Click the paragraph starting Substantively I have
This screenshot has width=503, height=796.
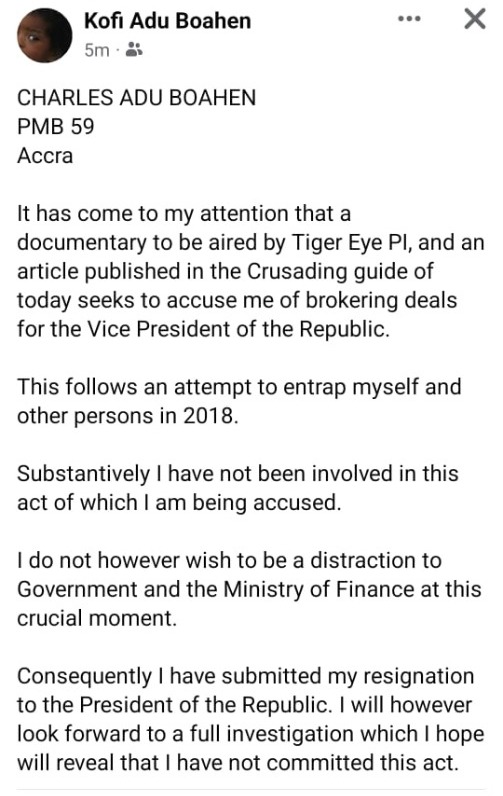click(238, 488)
